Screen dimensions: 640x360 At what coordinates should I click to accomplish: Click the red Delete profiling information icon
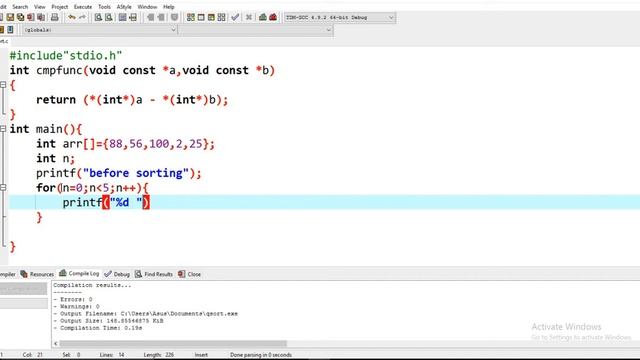click(x=273, y=17)
